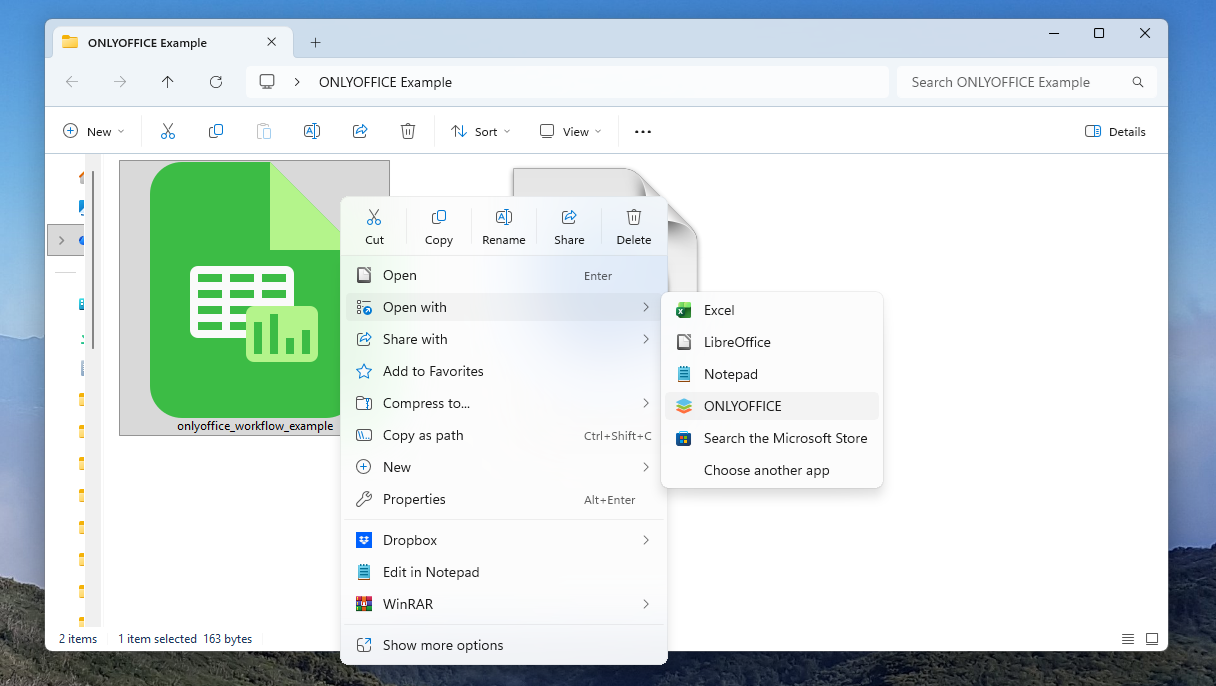Click the Search ONLYOFFICE Example field
Image resolution: width=1216 pixels, height=686 pixels.
click(1015, 82)
